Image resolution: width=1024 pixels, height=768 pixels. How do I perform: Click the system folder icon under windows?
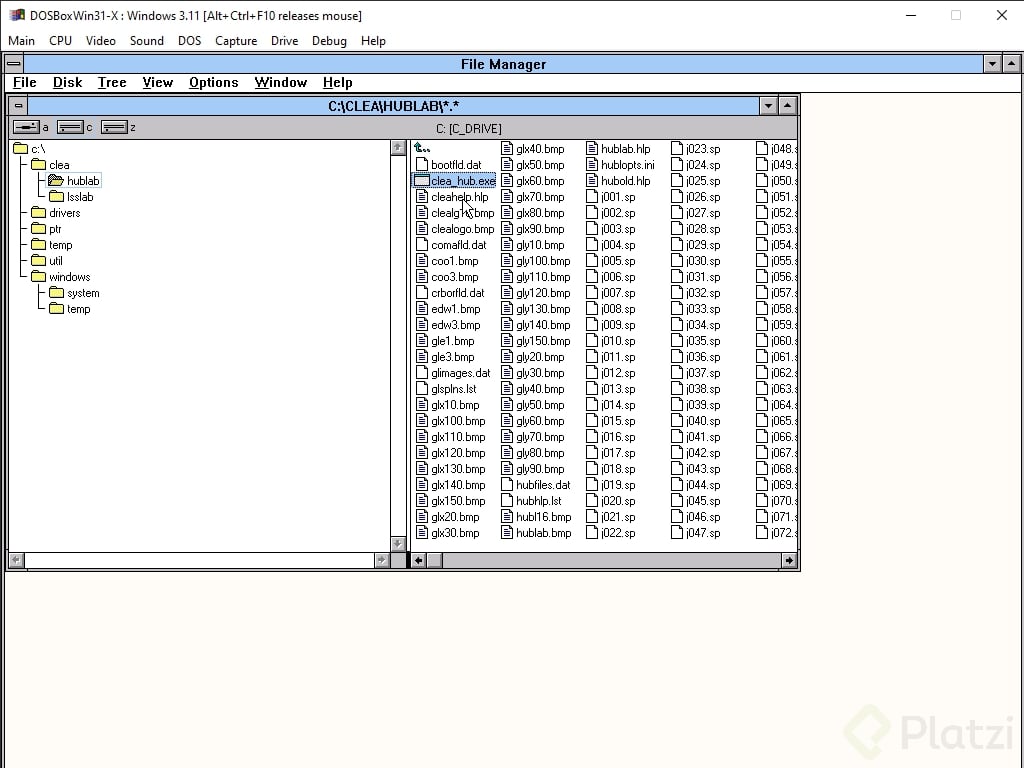(56, 293)
